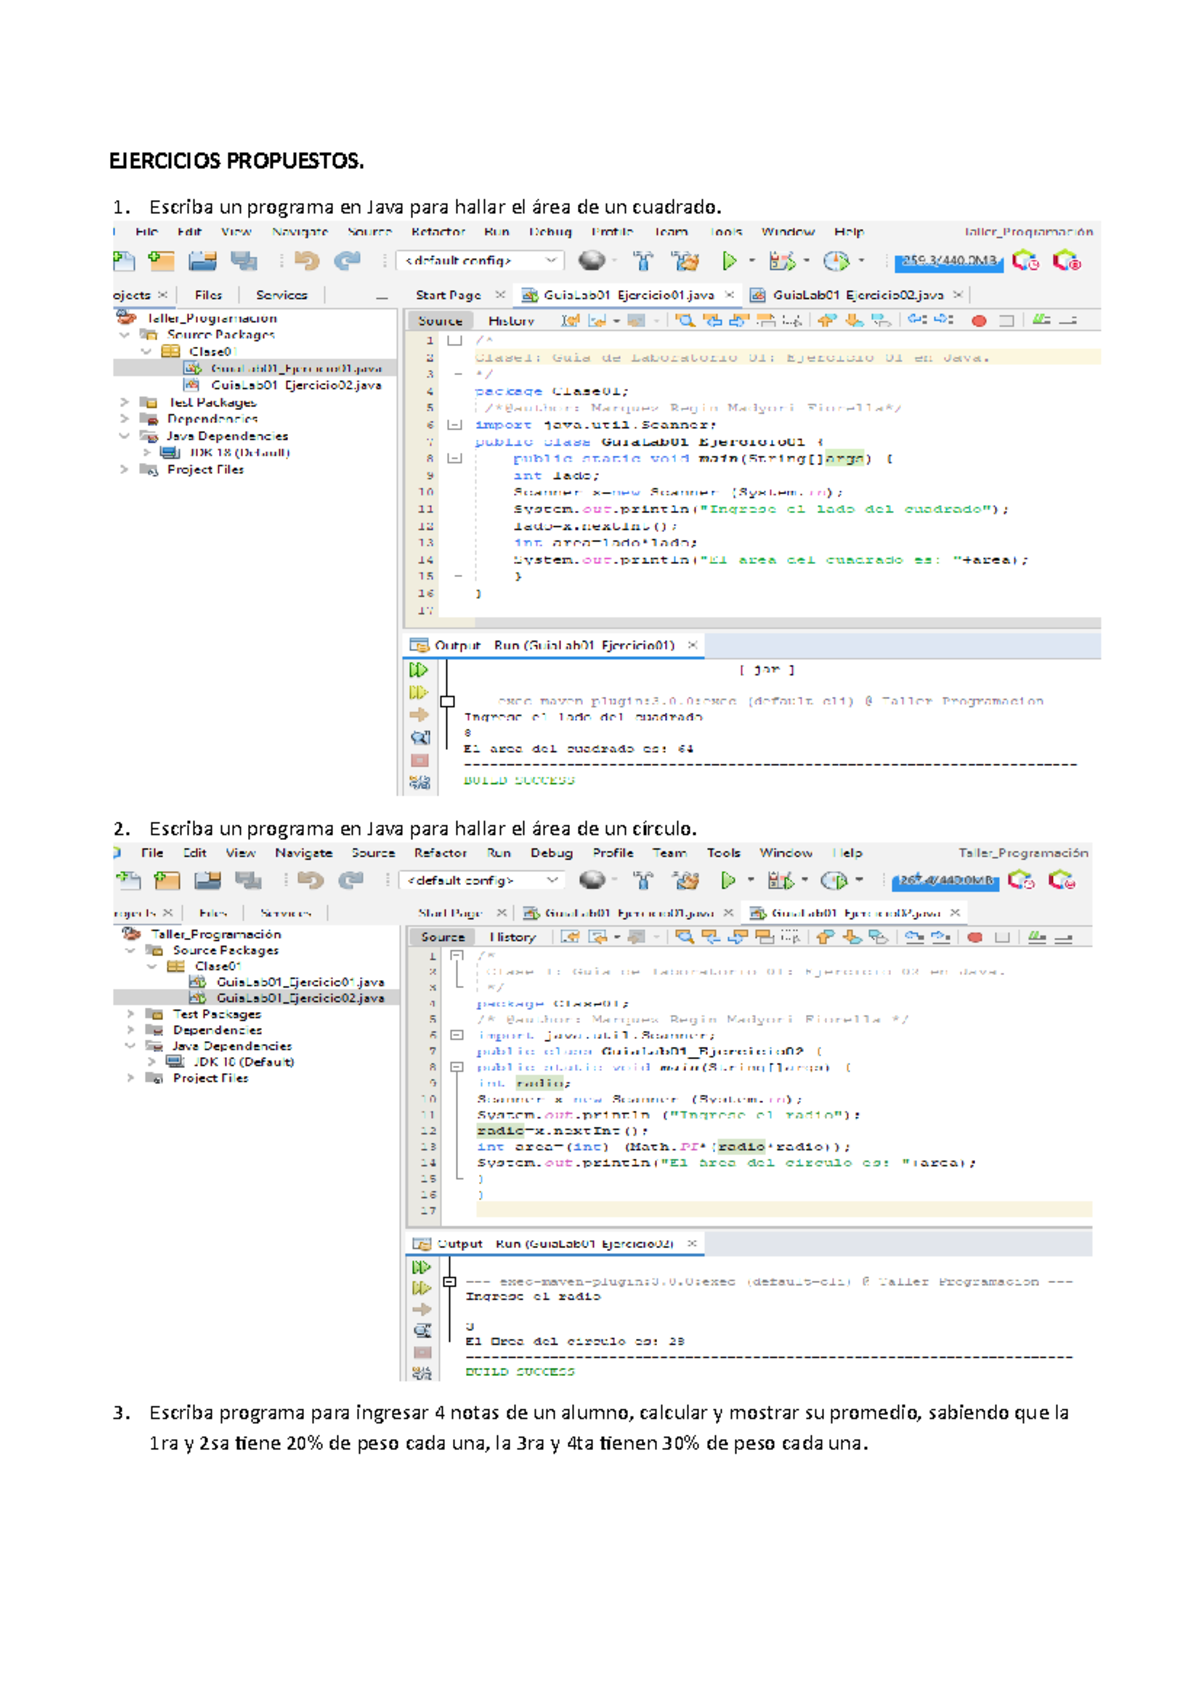Open Refactor menu in circle-exercise IDE menu bar

(x=440, y=853)
